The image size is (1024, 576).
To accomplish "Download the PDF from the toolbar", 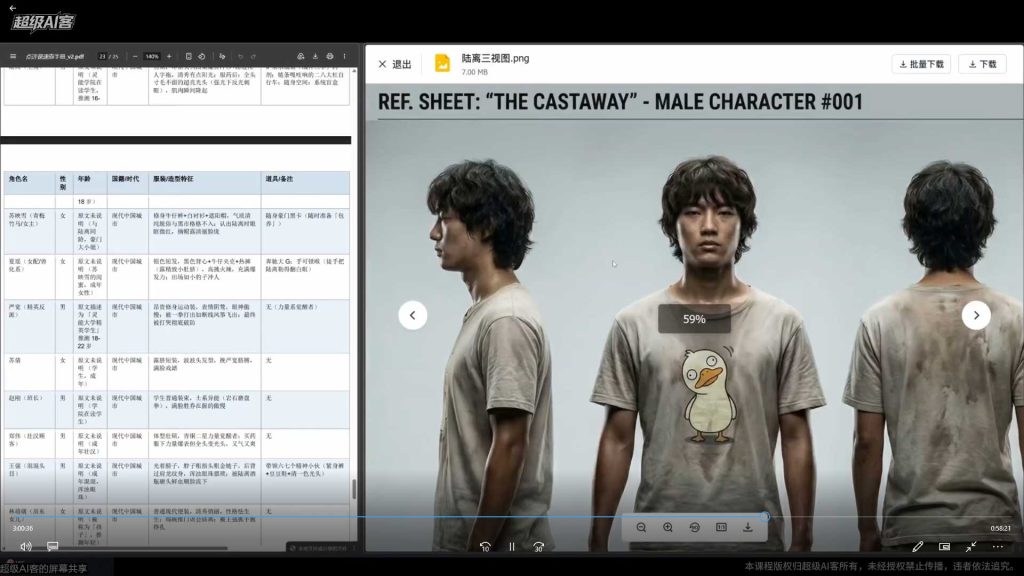I will point(316,56).
